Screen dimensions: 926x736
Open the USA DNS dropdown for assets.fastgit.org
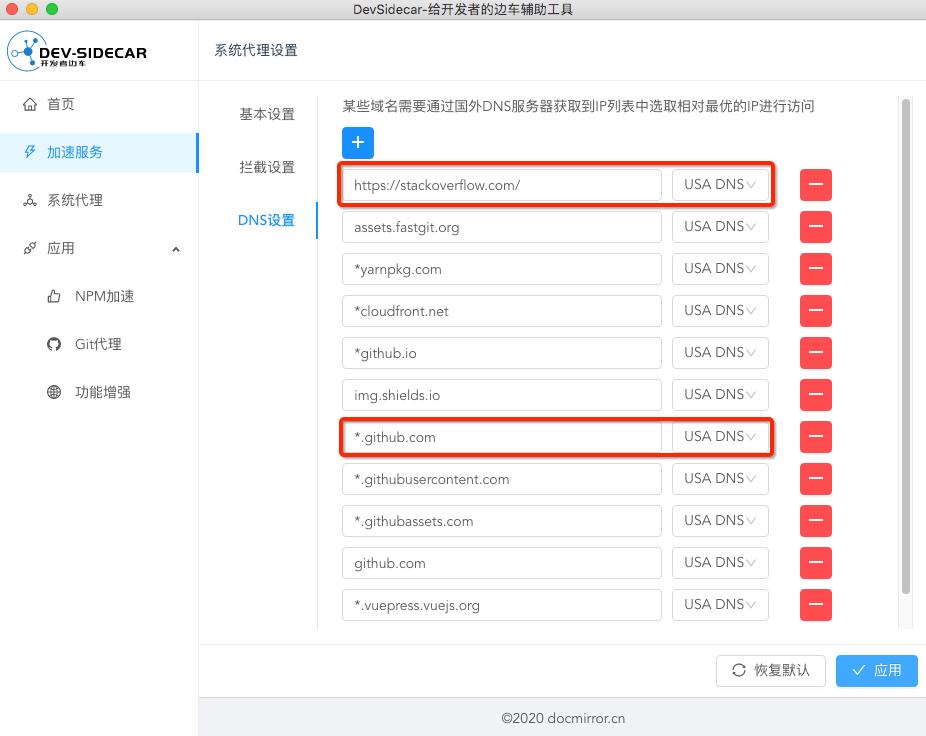[720, 227]
